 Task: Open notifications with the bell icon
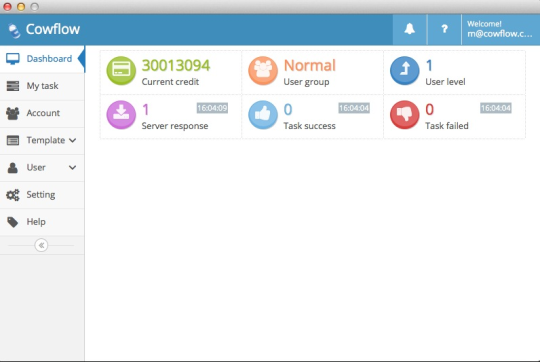click(409, 29)
